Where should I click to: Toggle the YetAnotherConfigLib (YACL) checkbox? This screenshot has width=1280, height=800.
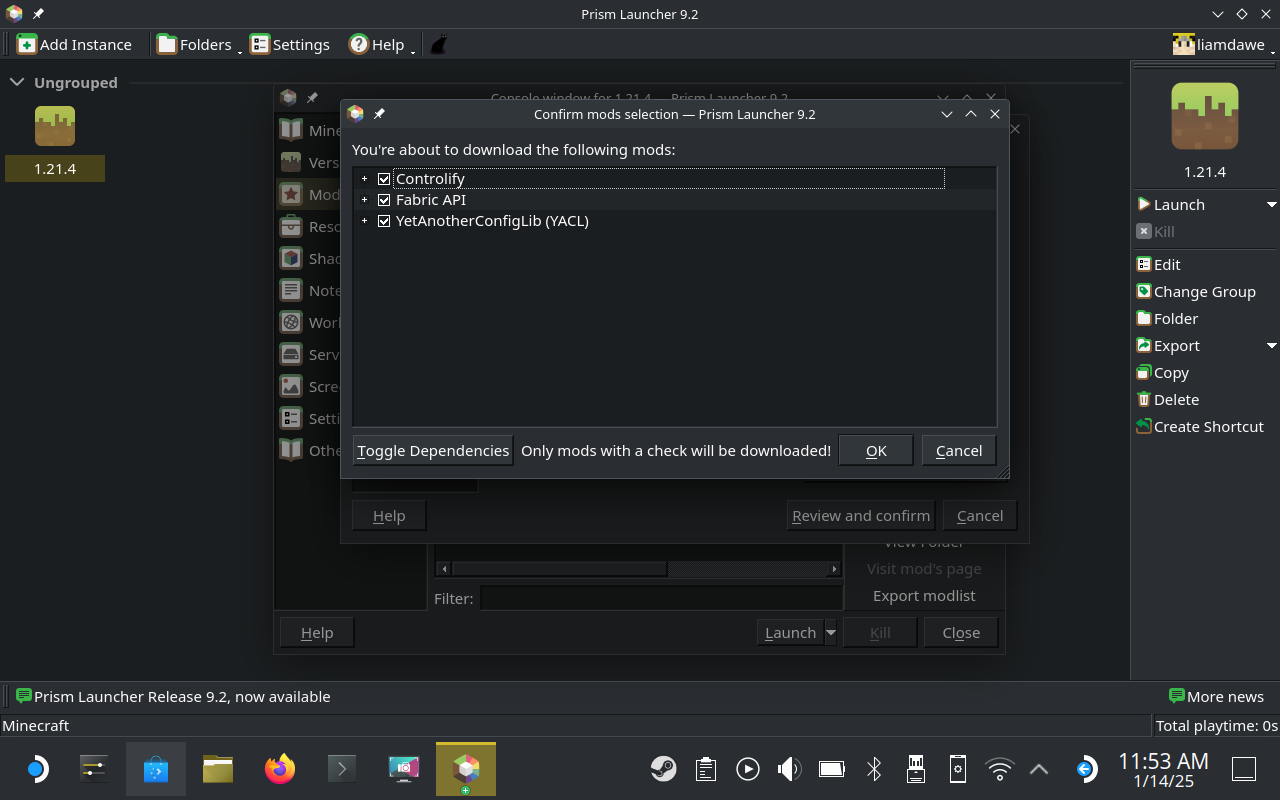[x=384, y=221]
